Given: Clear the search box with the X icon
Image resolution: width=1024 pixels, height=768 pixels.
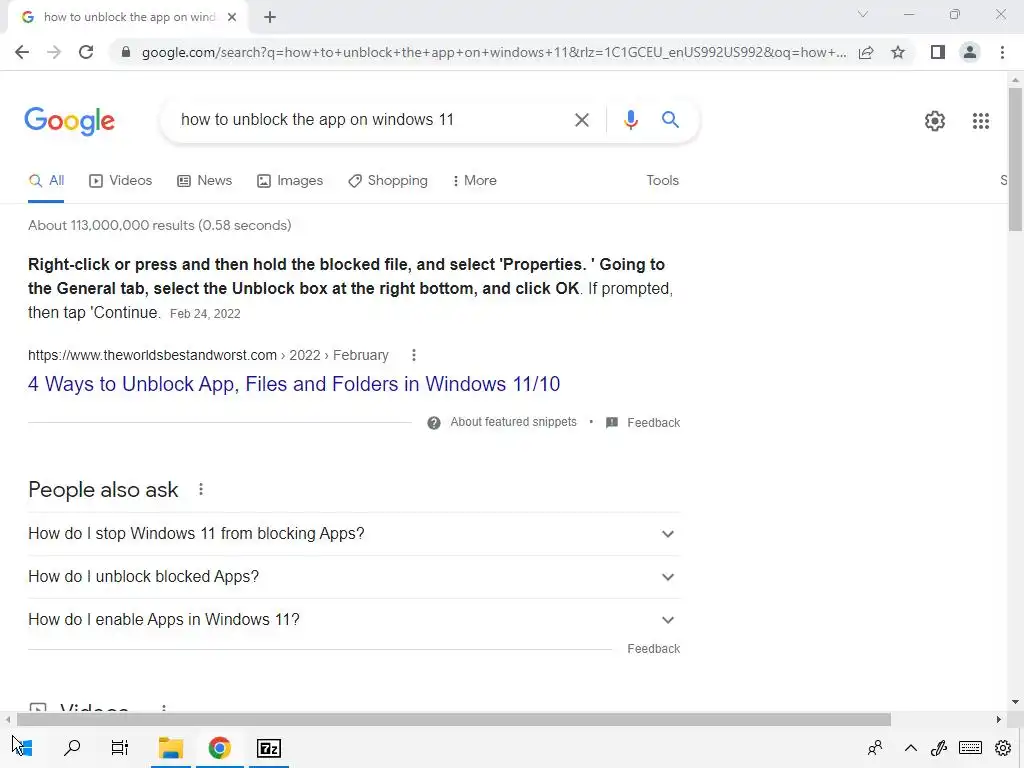Looking at the screenshot, I should tap(581, 120).
